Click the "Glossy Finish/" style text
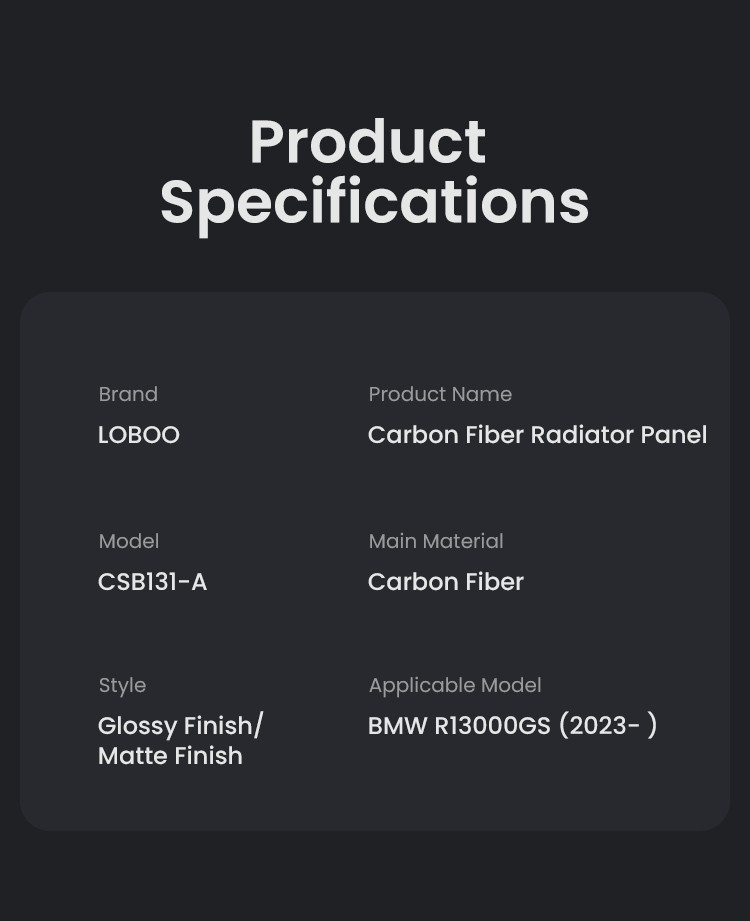Viewport: 750px width, 921px height. pyautogui.click(x=181, y=726)
